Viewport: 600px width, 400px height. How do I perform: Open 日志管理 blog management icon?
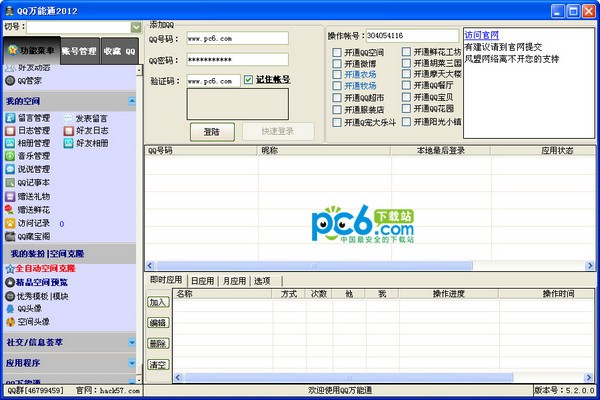pos(10,131)
